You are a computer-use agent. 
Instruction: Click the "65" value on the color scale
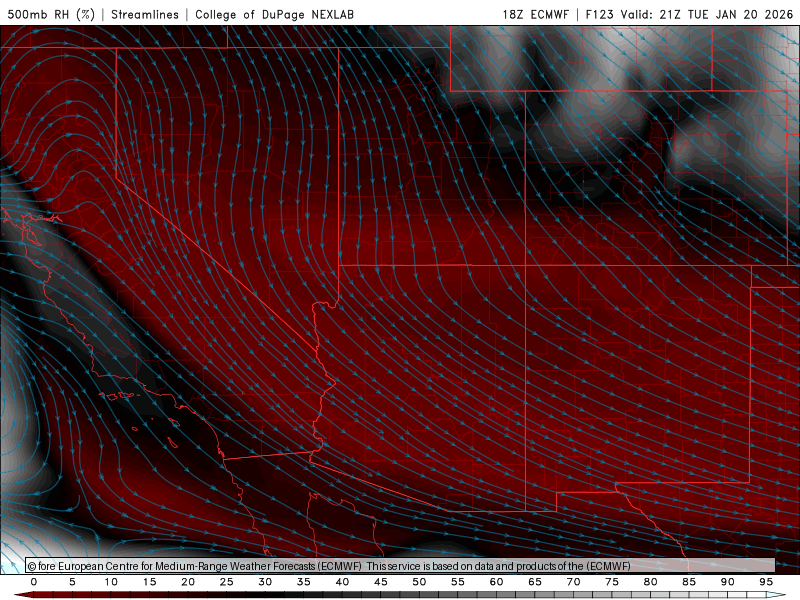click(x=535, y=582)
